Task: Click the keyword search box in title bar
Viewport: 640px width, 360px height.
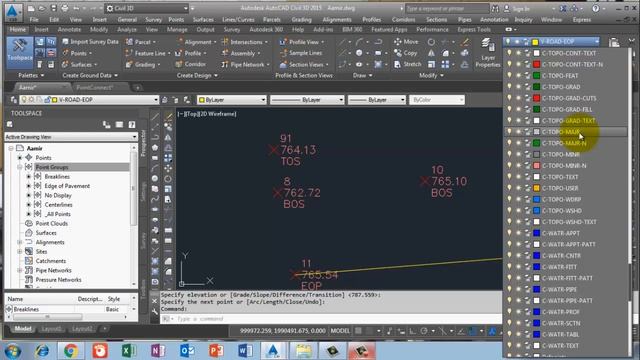Action: point(447,8)
